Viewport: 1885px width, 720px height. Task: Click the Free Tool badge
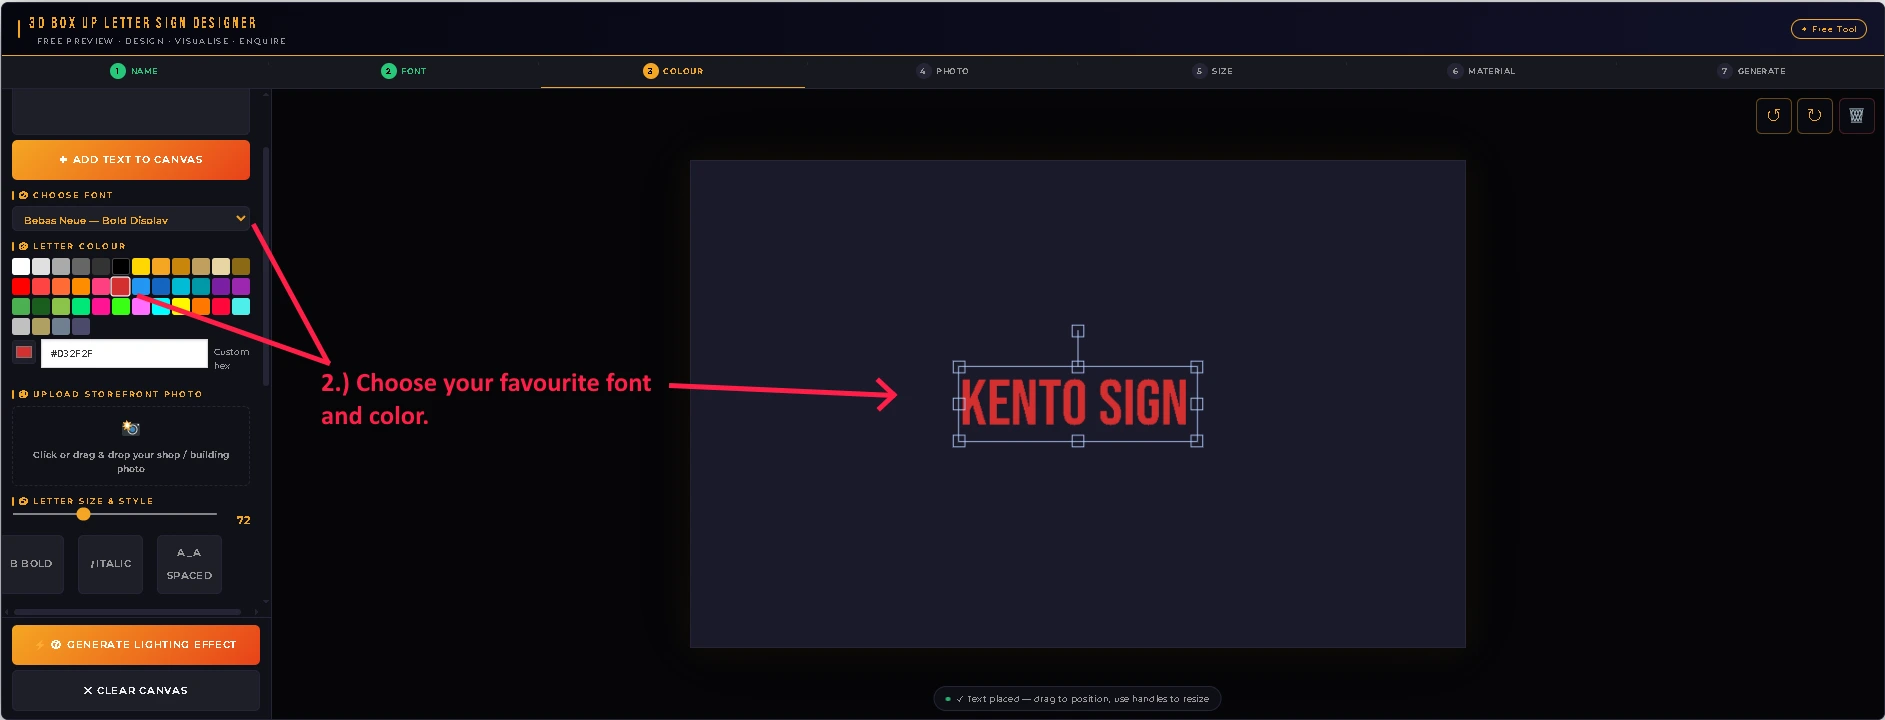[x=1828, y=29]
